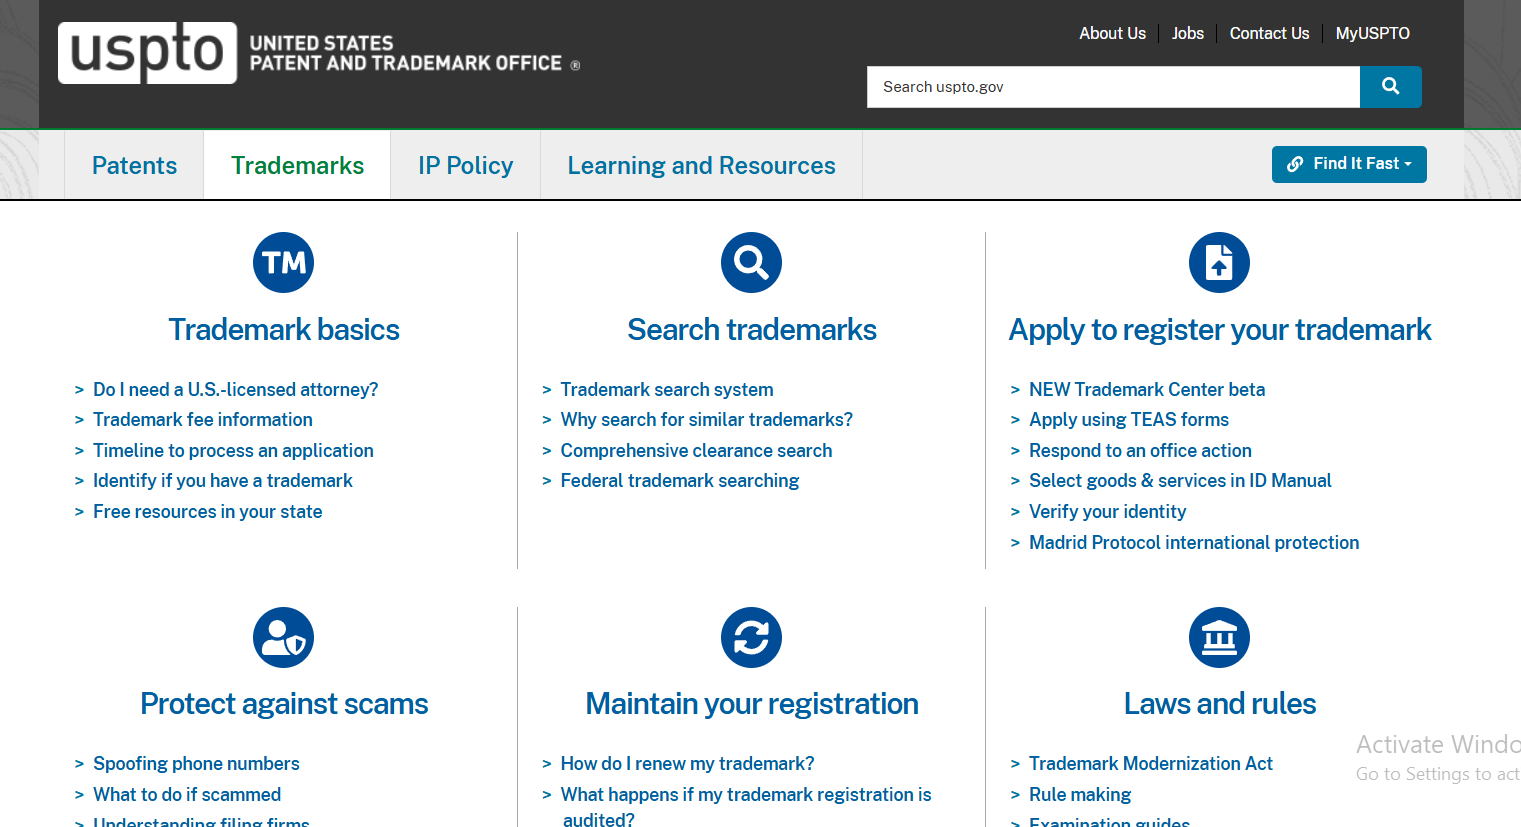Screen dimensions: 1521x827
Task: Open Free resources in your state
Action: pos(208,512)
